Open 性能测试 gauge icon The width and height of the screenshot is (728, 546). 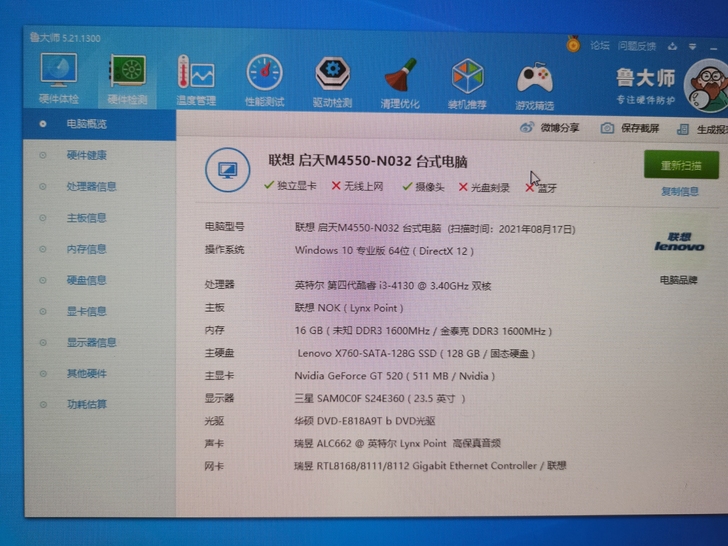point(264,81)
